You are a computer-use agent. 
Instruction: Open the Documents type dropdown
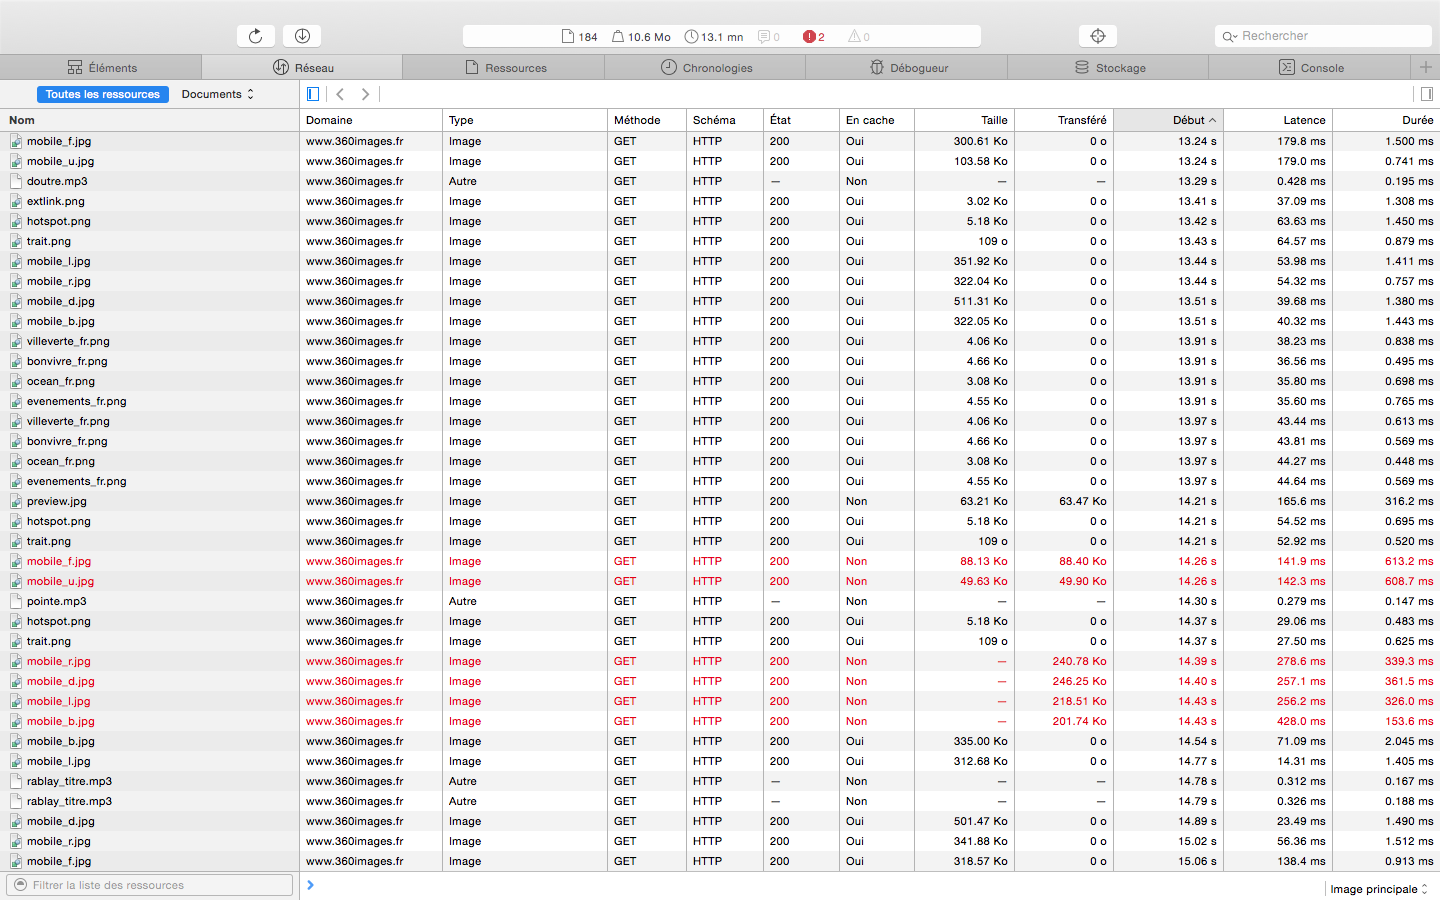tap(217, 94)
